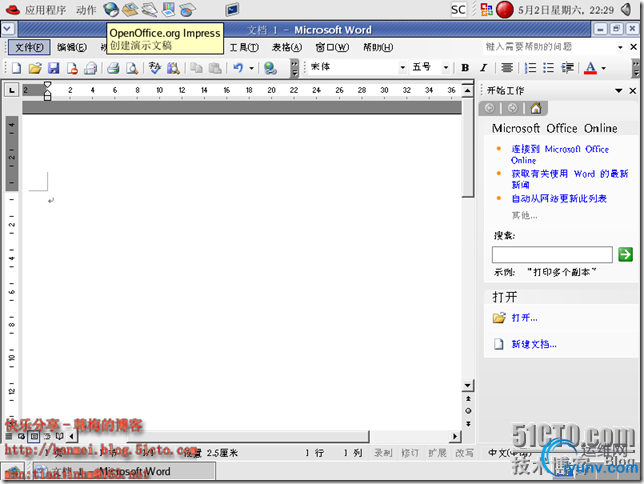
Task: Apply the red font color A icon
Action: (x=590, y=68)
